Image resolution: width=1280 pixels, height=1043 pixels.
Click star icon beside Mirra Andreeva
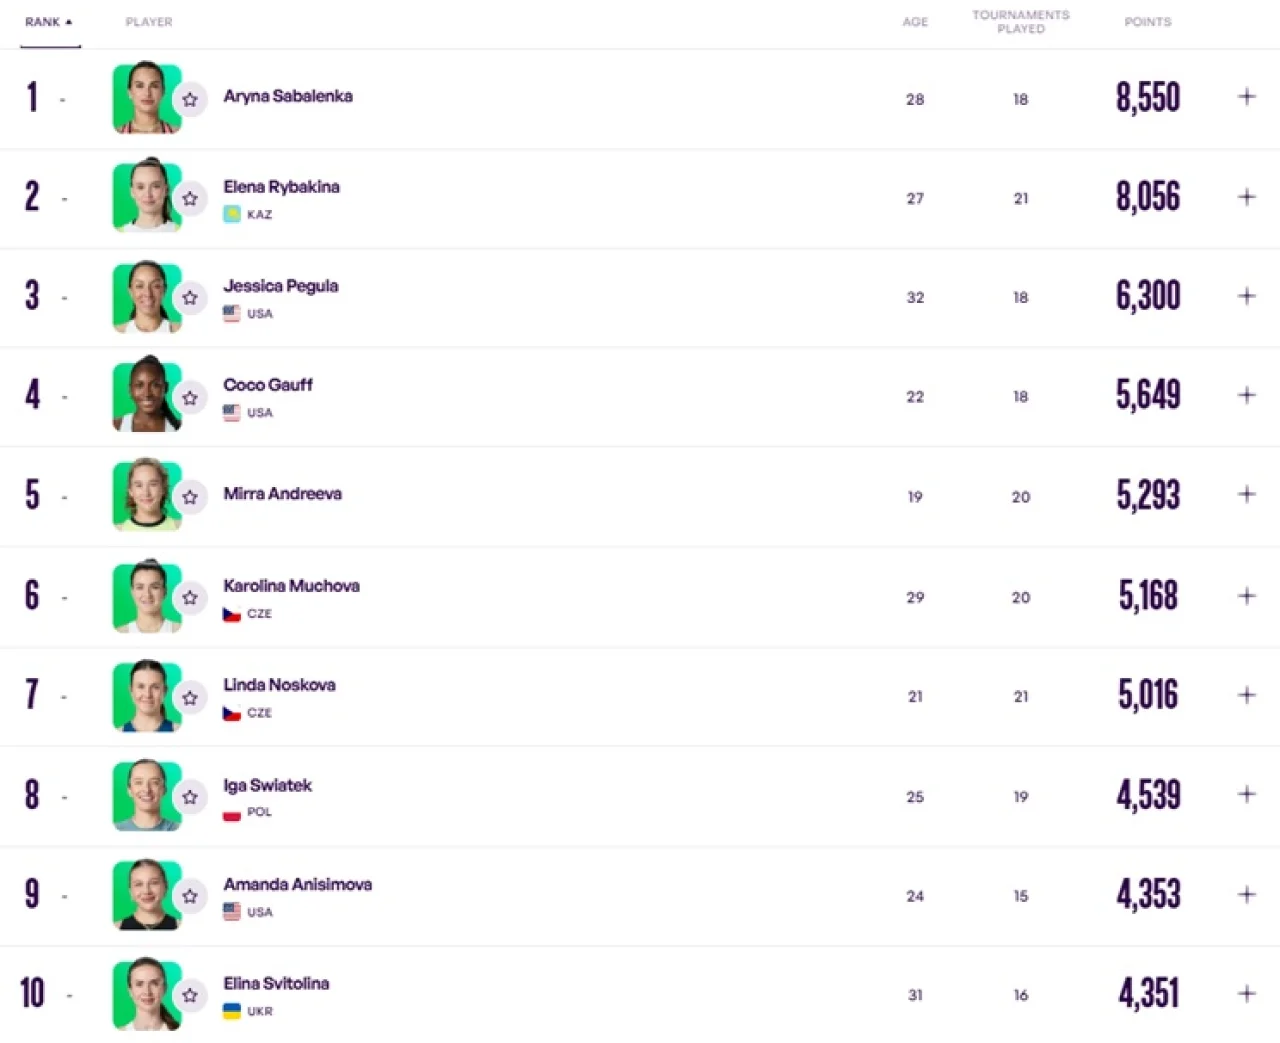click(x=190, y=497)
